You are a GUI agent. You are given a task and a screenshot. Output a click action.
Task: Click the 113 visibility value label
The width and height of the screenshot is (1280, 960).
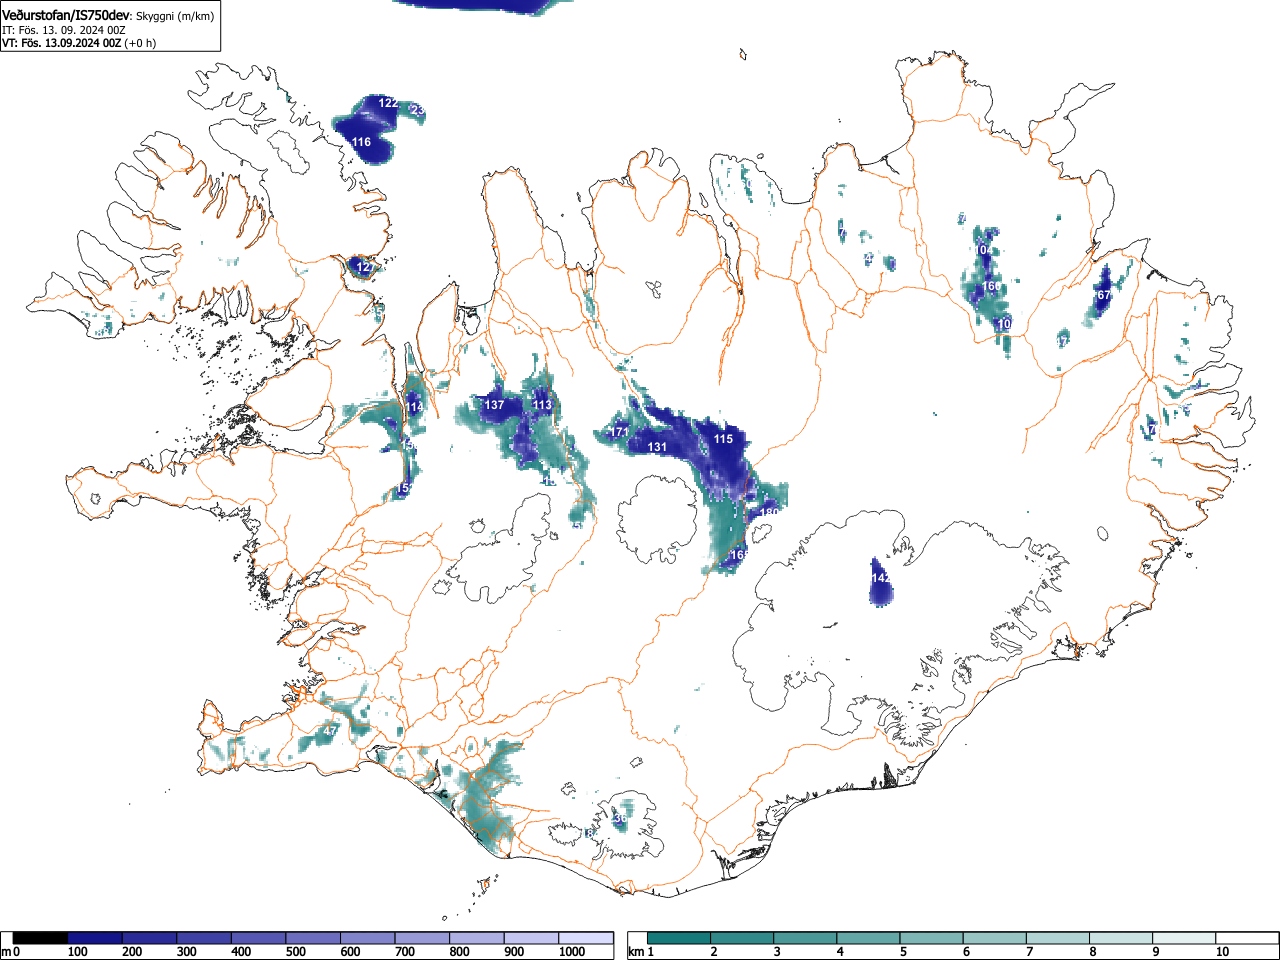coord(542,405)
